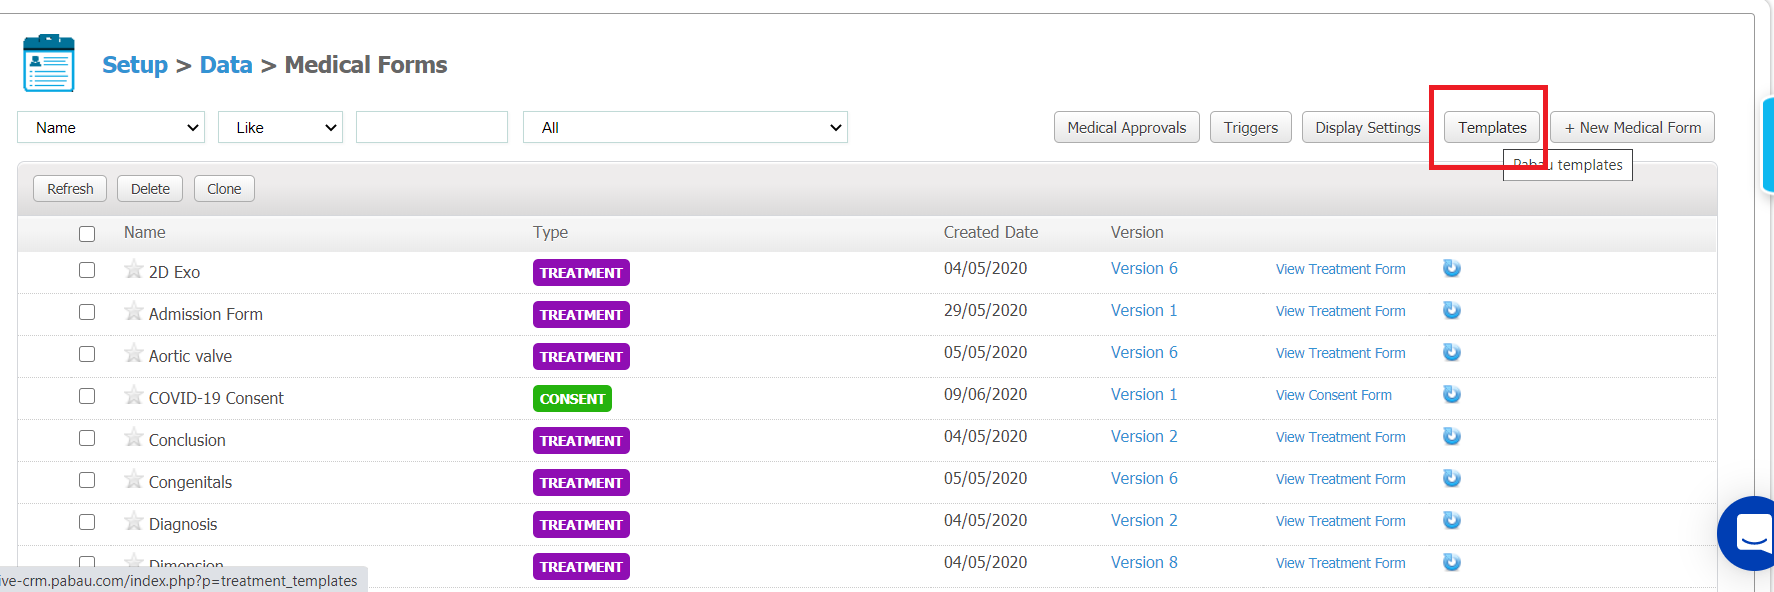
Task: Star the Conclusion form
Action: tap(133, 437)
